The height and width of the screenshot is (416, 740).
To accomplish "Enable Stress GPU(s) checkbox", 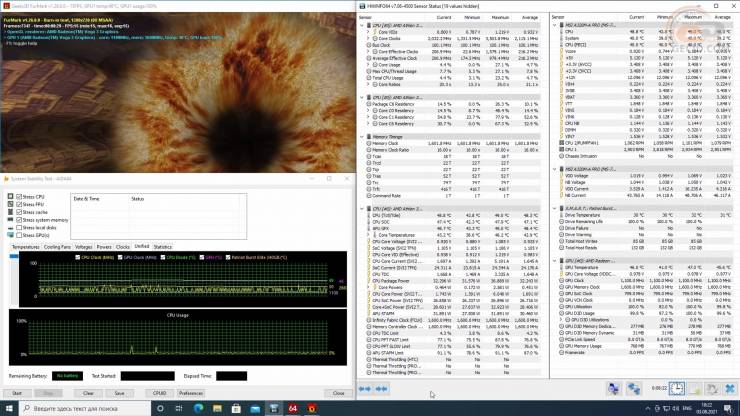I will point(19,235).
